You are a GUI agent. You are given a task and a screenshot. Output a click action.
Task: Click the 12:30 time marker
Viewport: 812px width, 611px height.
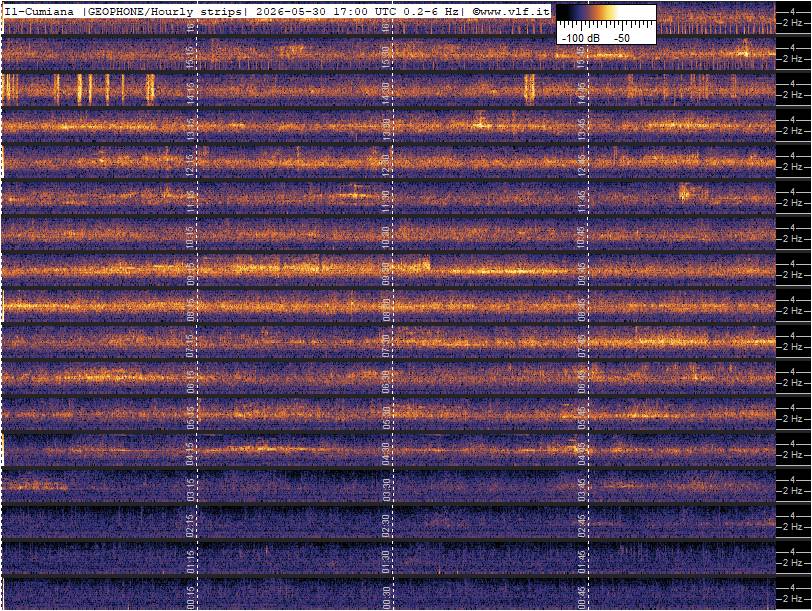click(386, 165)
